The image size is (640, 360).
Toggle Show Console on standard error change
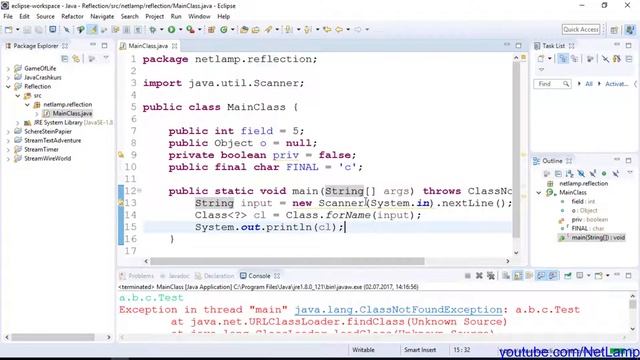(x=553, y=276)
